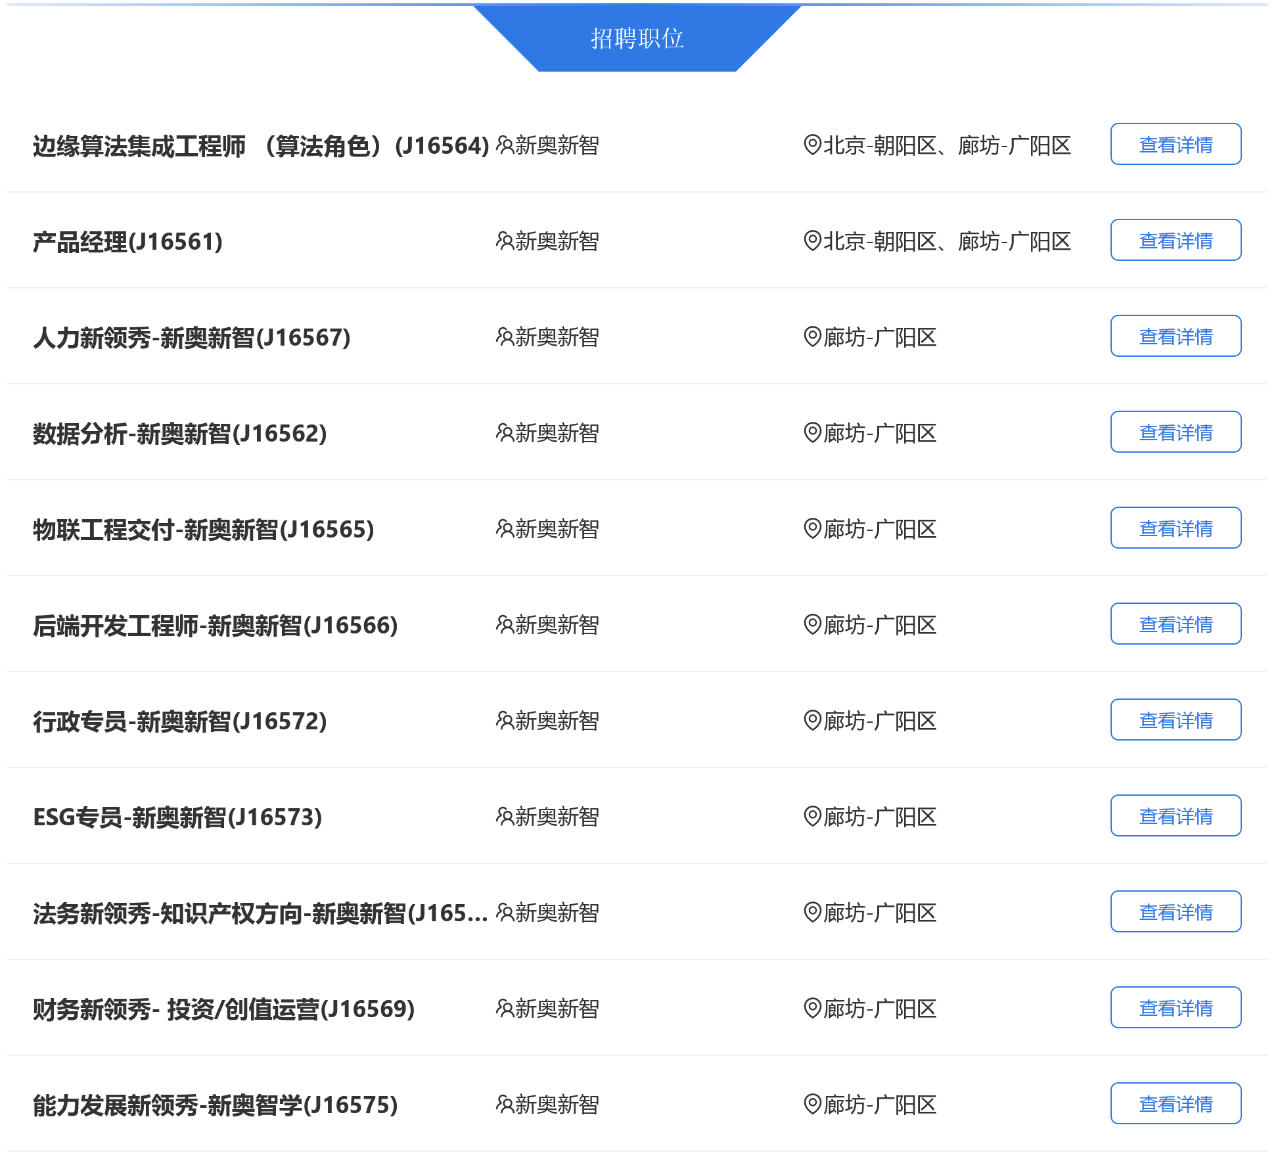This screenshot has height=1155, width=1280.
Task: Click company icon in 边缘算法集成工程师 row
Action: 505,145
